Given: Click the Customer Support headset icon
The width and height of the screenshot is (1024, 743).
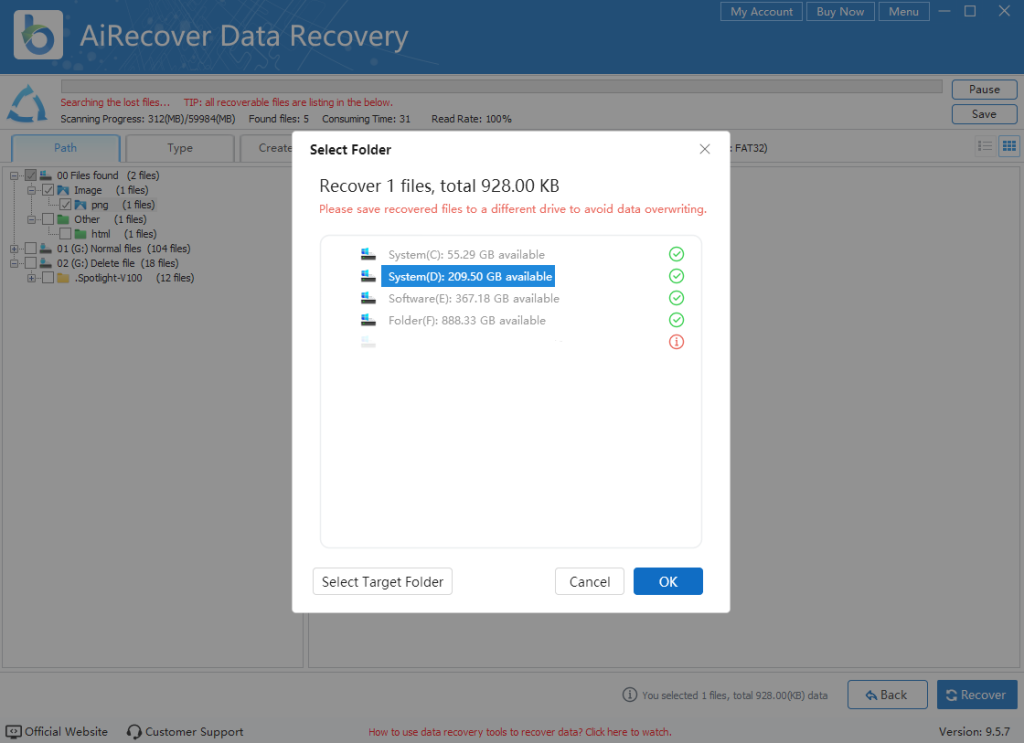Looking at the screenshot, I should click(133, 731).
